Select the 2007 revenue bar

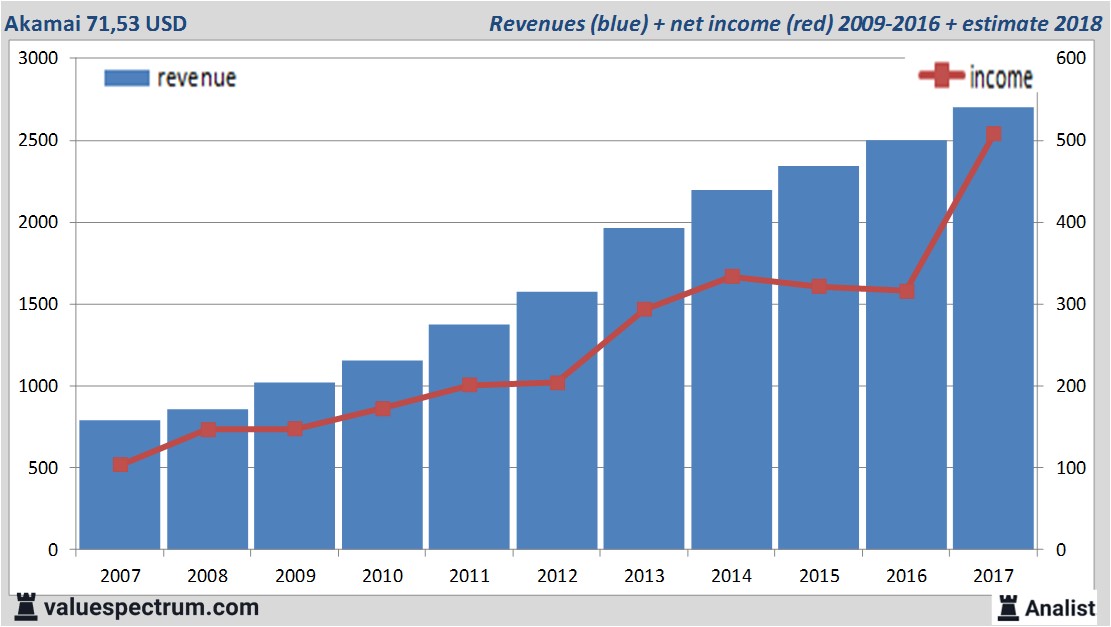click(x=120, y=485)
